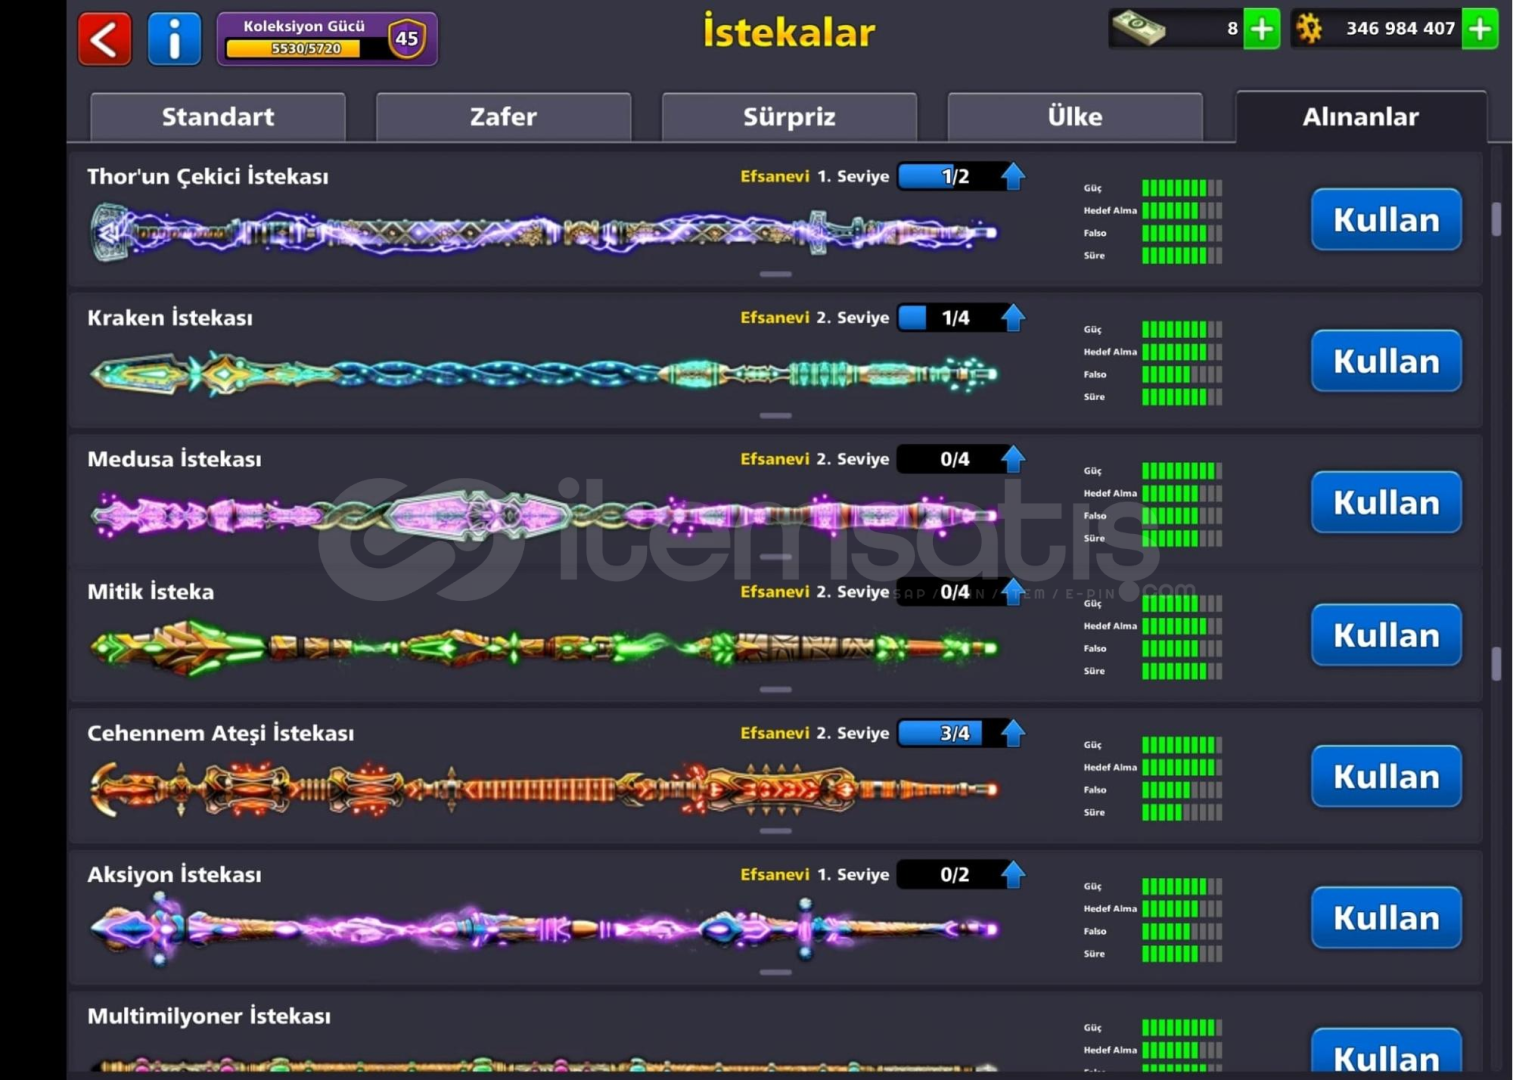Viewport: 1513px width, 1080px height.
Task: Click Kullan for Mitik İsteka
Action: 1386,635
